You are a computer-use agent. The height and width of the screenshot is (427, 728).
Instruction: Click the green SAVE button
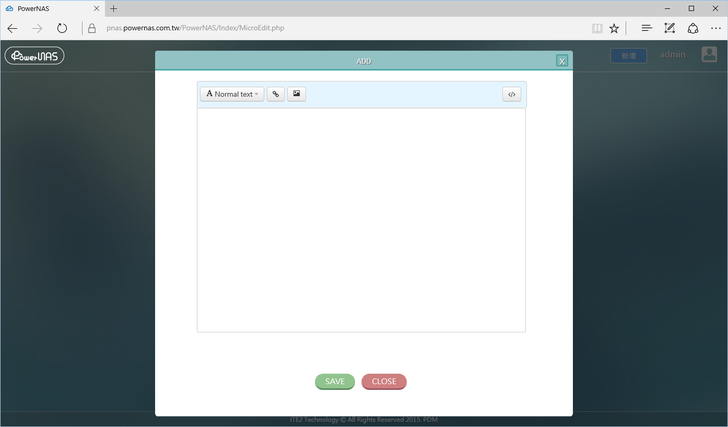pos(335,382)
